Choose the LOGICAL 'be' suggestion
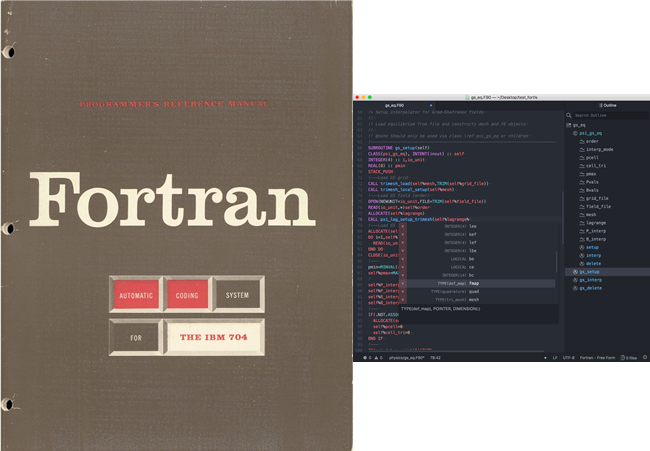 (x=477, y=259)
